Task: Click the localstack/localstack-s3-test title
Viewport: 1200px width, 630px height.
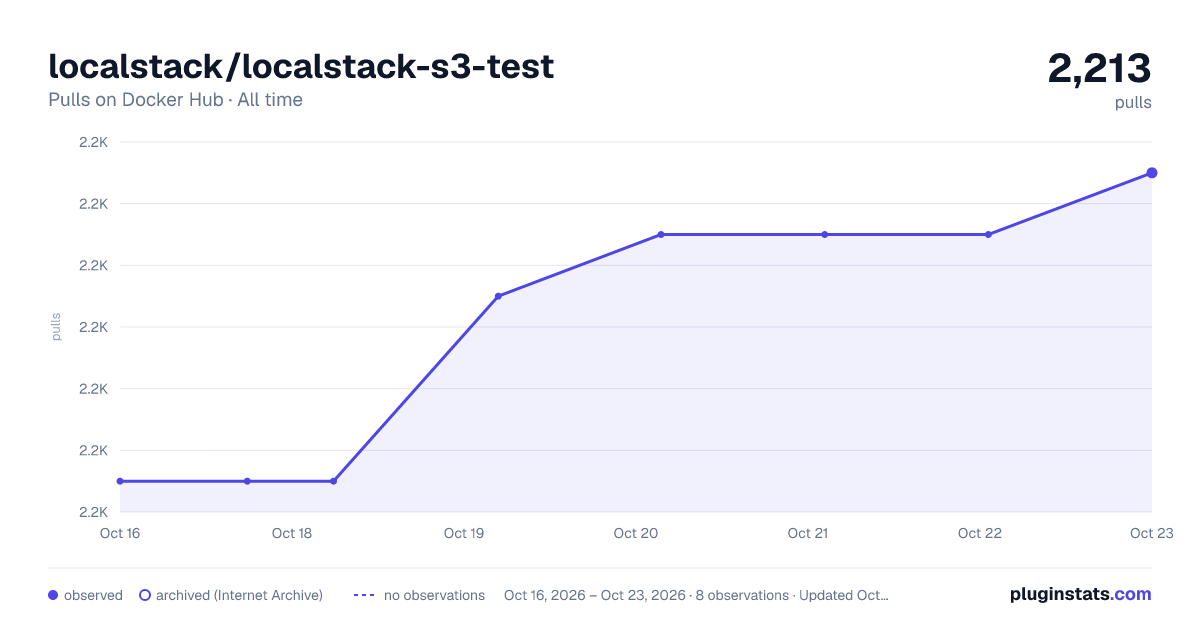Action: [301, 66]
